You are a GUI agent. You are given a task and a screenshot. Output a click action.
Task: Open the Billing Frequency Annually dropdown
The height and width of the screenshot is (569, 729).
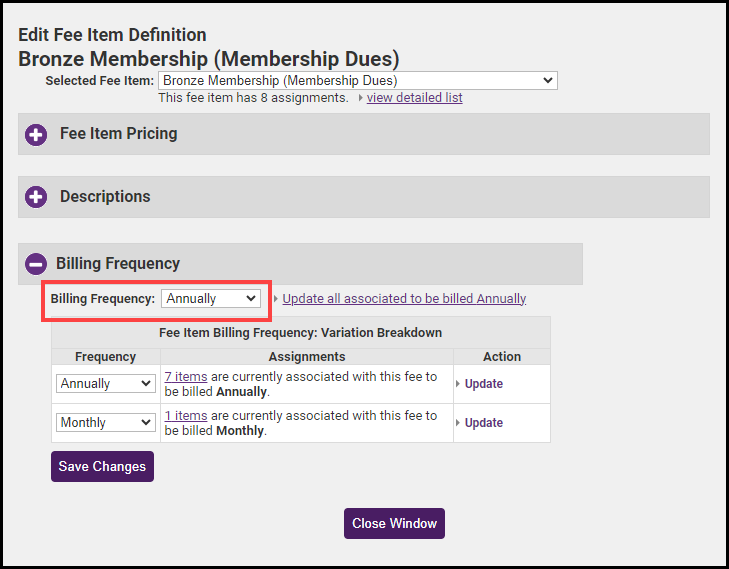(211, 299)
